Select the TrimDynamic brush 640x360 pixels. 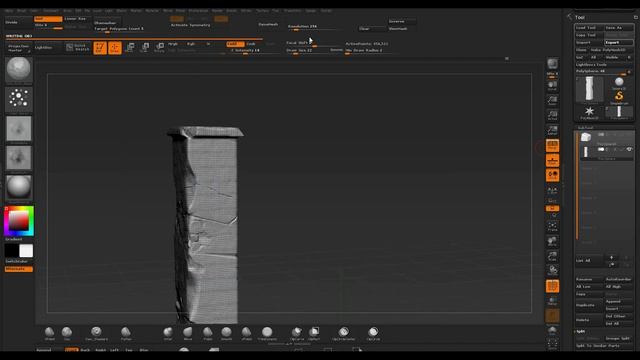point(267,333)
